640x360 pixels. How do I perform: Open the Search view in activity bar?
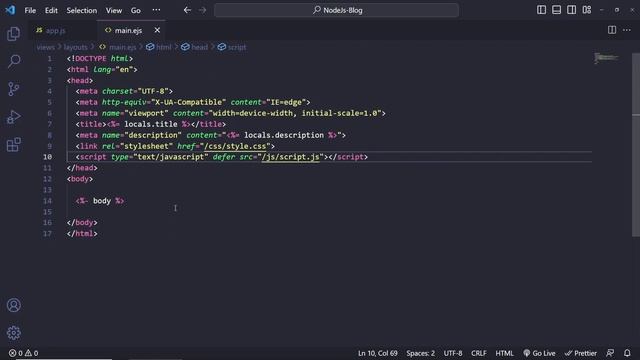pyautogui.click(x=13, y=61)
